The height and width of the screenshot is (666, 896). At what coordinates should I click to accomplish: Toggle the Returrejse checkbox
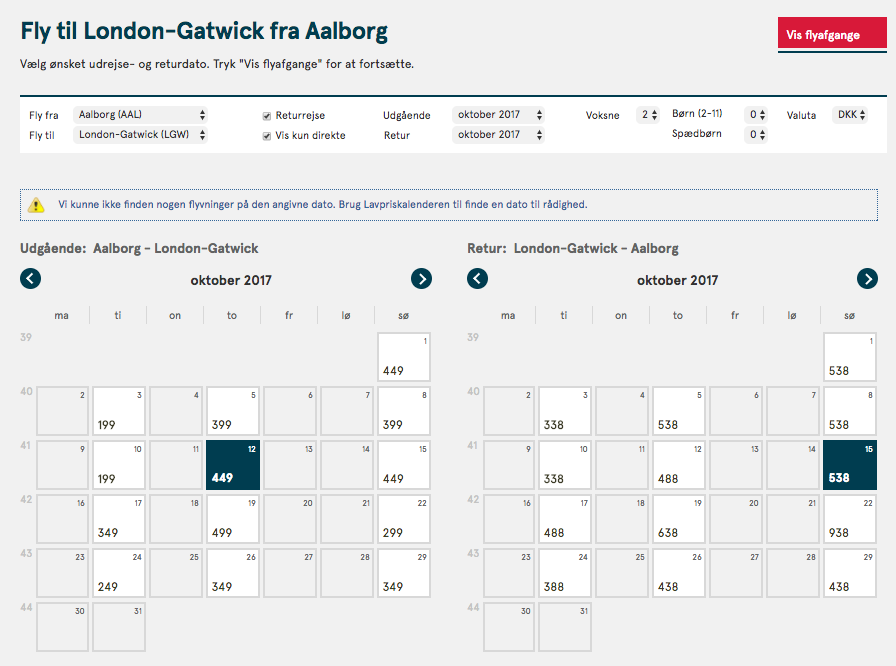pyautogui.click(x=266, y=116)
